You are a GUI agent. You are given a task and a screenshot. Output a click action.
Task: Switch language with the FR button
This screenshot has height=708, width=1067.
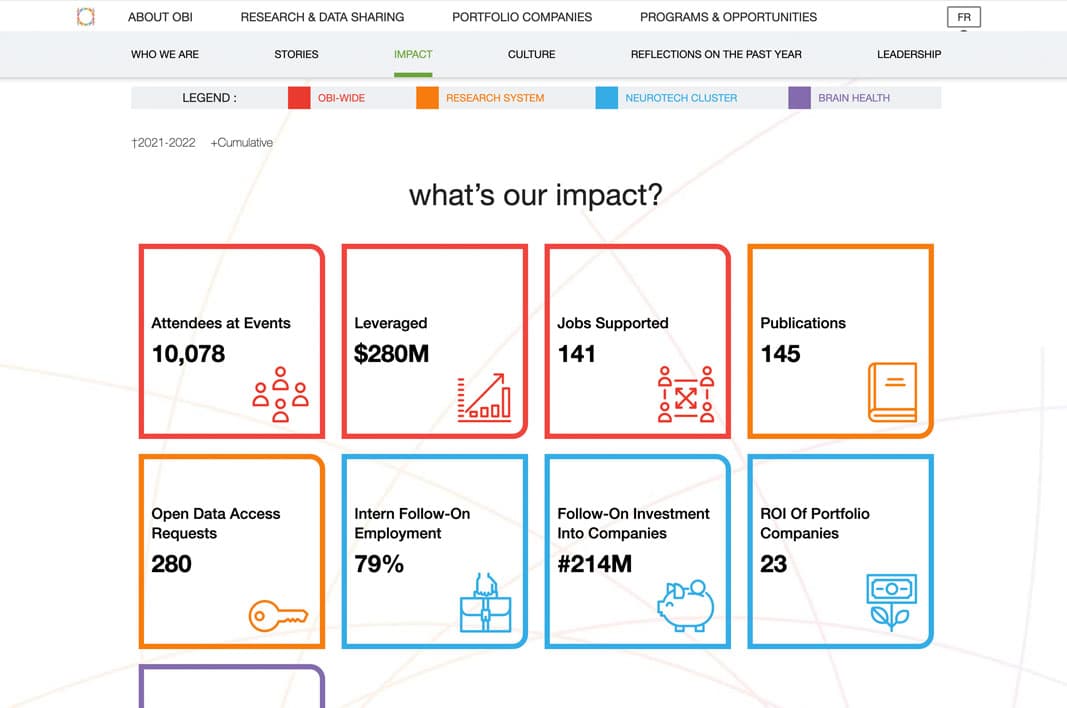pyautogui.click(x=964, y=17)
